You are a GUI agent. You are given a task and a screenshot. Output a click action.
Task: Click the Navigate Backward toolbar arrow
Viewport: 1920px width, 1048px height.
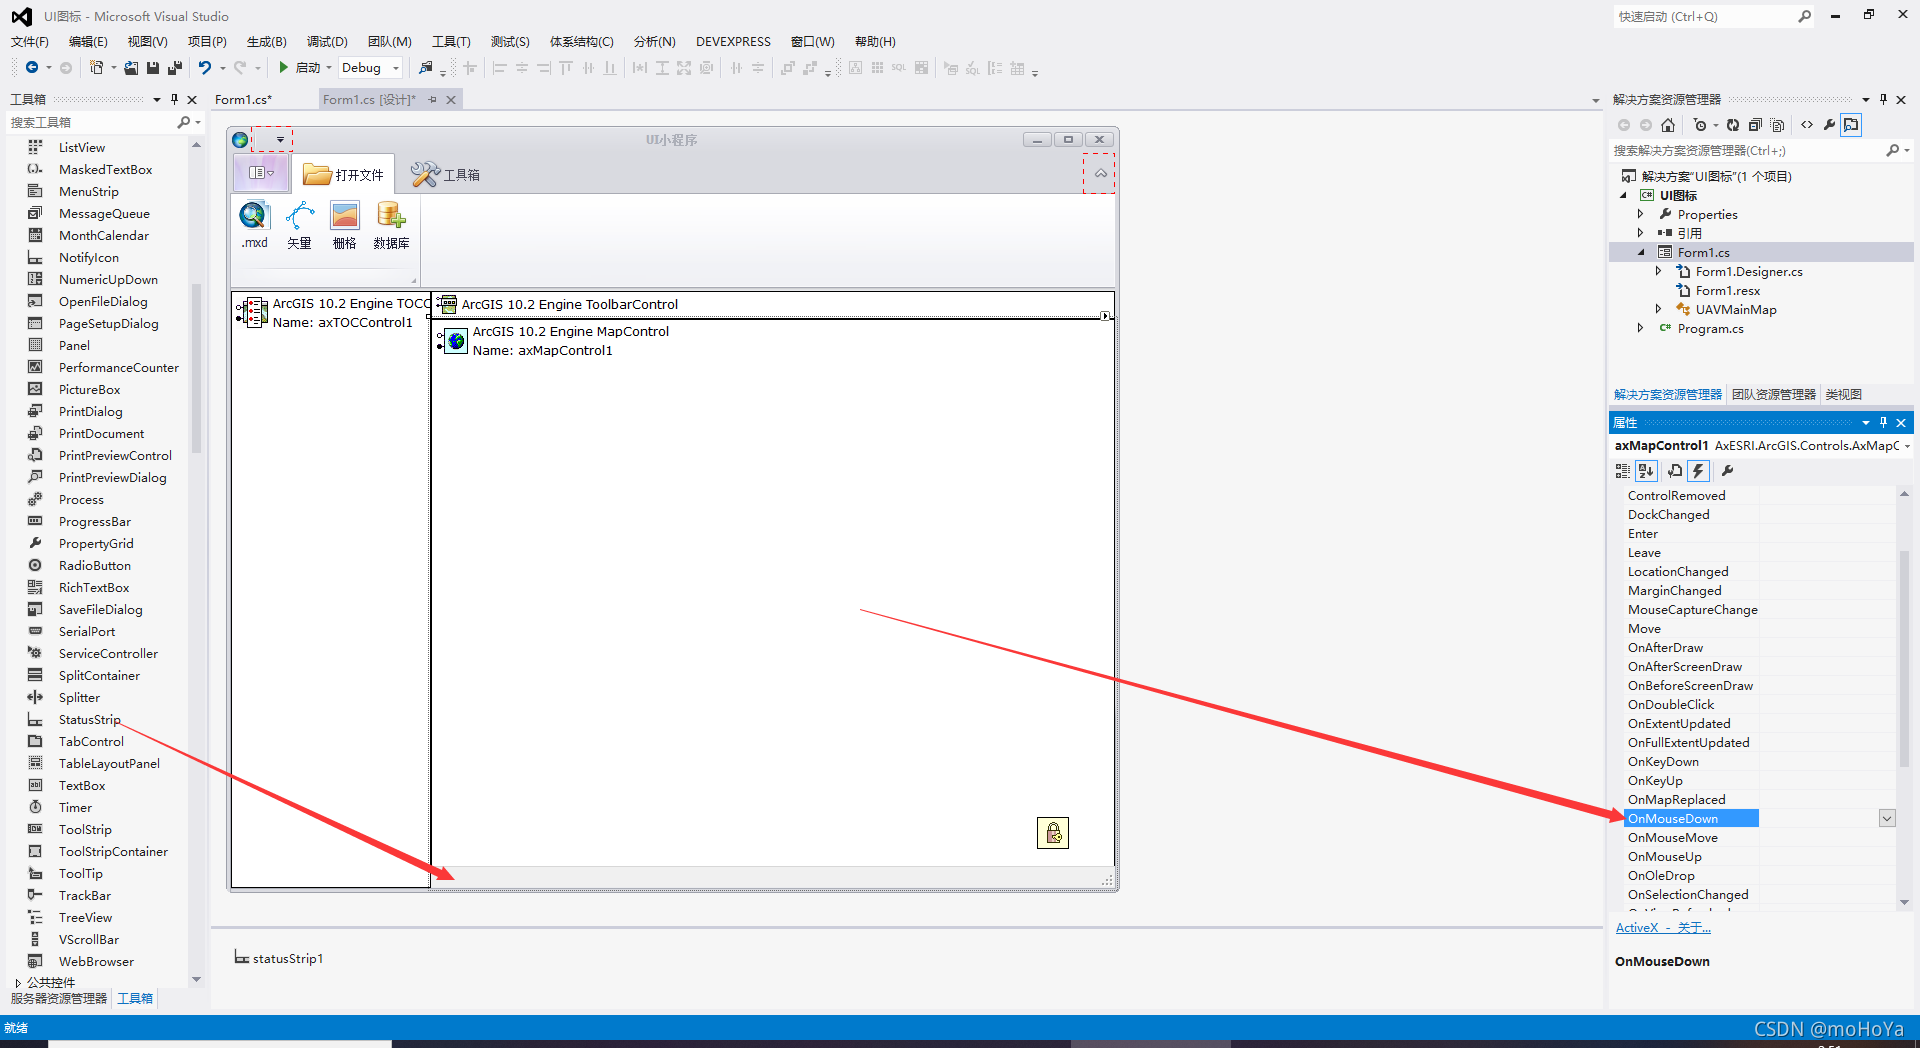click(x=32, y=68)
